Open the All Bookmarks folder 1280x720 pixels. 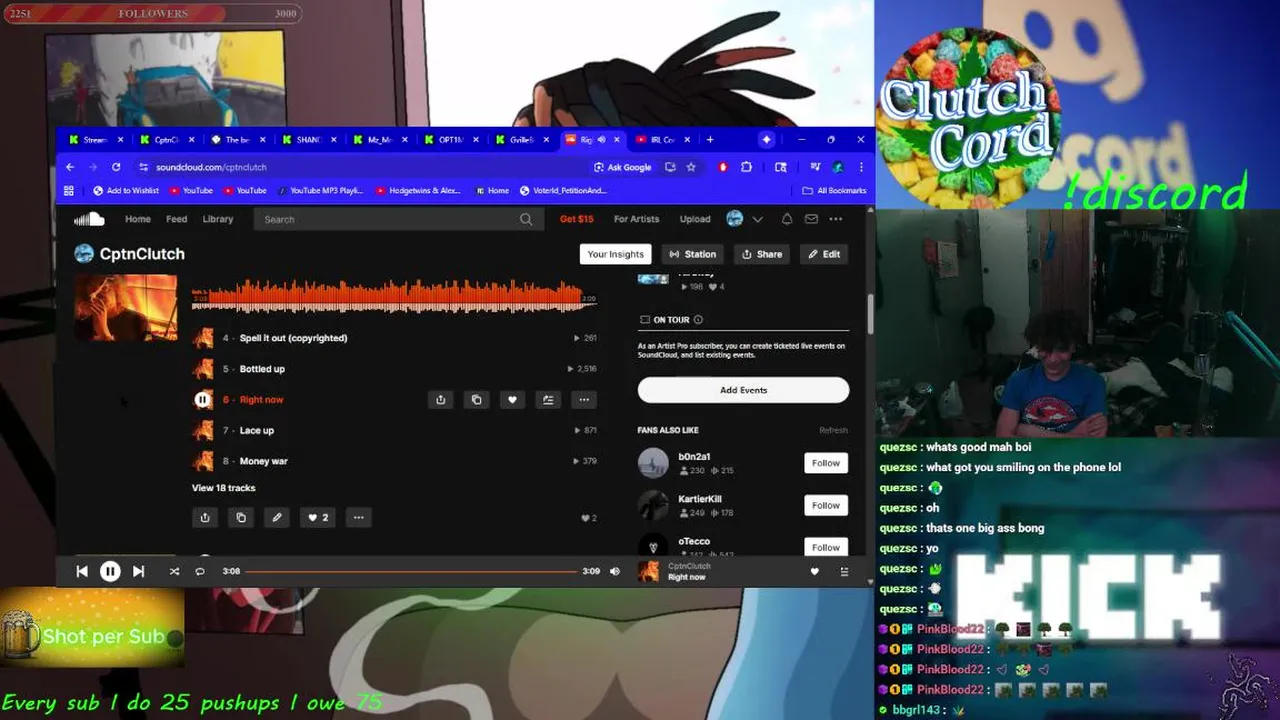[835, 191]
